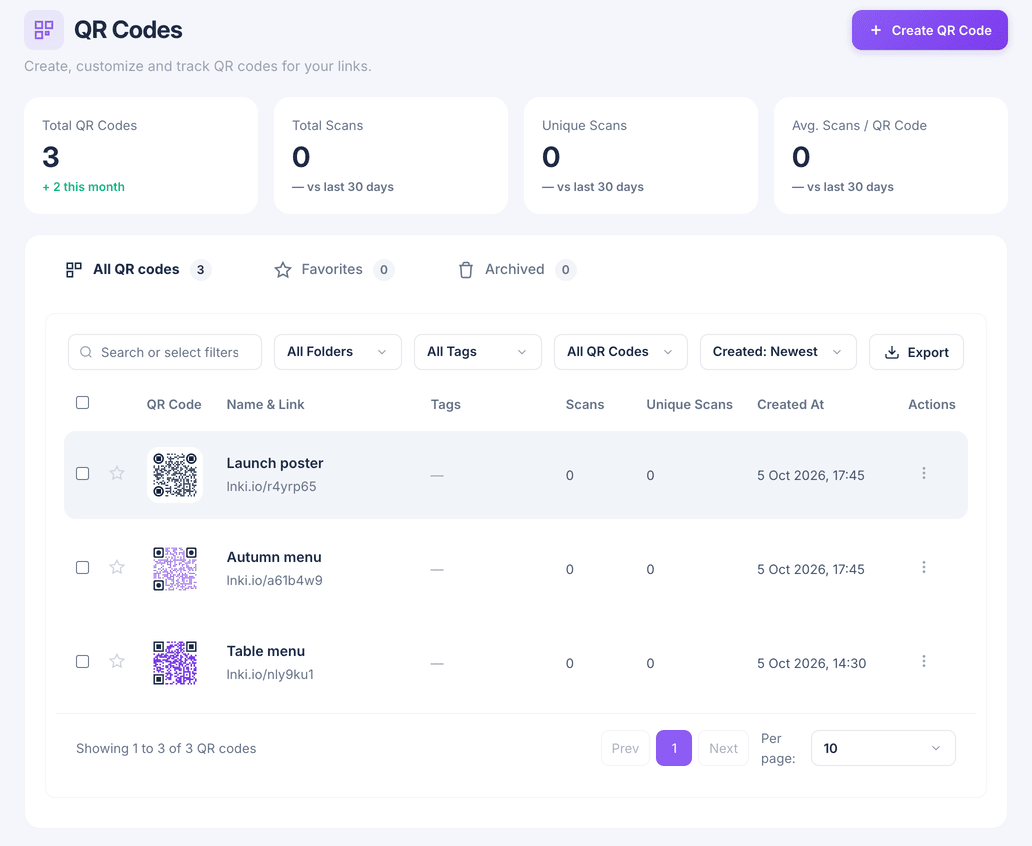
Task: Click the '5 Oct 2026, 14:30' date cell
Action: [812, 664]
